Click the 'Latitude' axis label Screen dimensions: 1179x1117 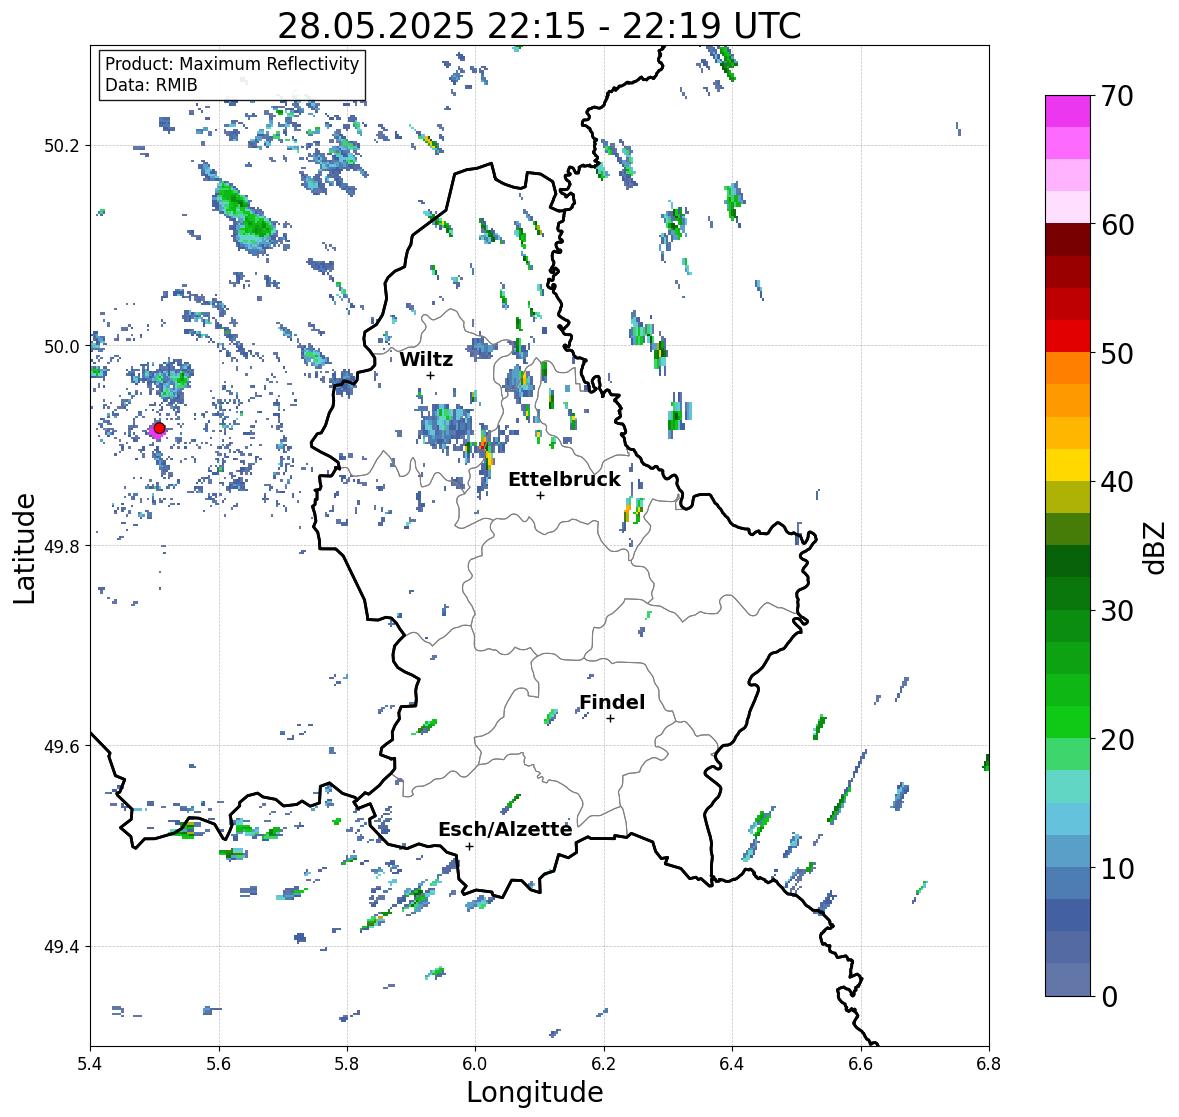(x=24, y=548)
